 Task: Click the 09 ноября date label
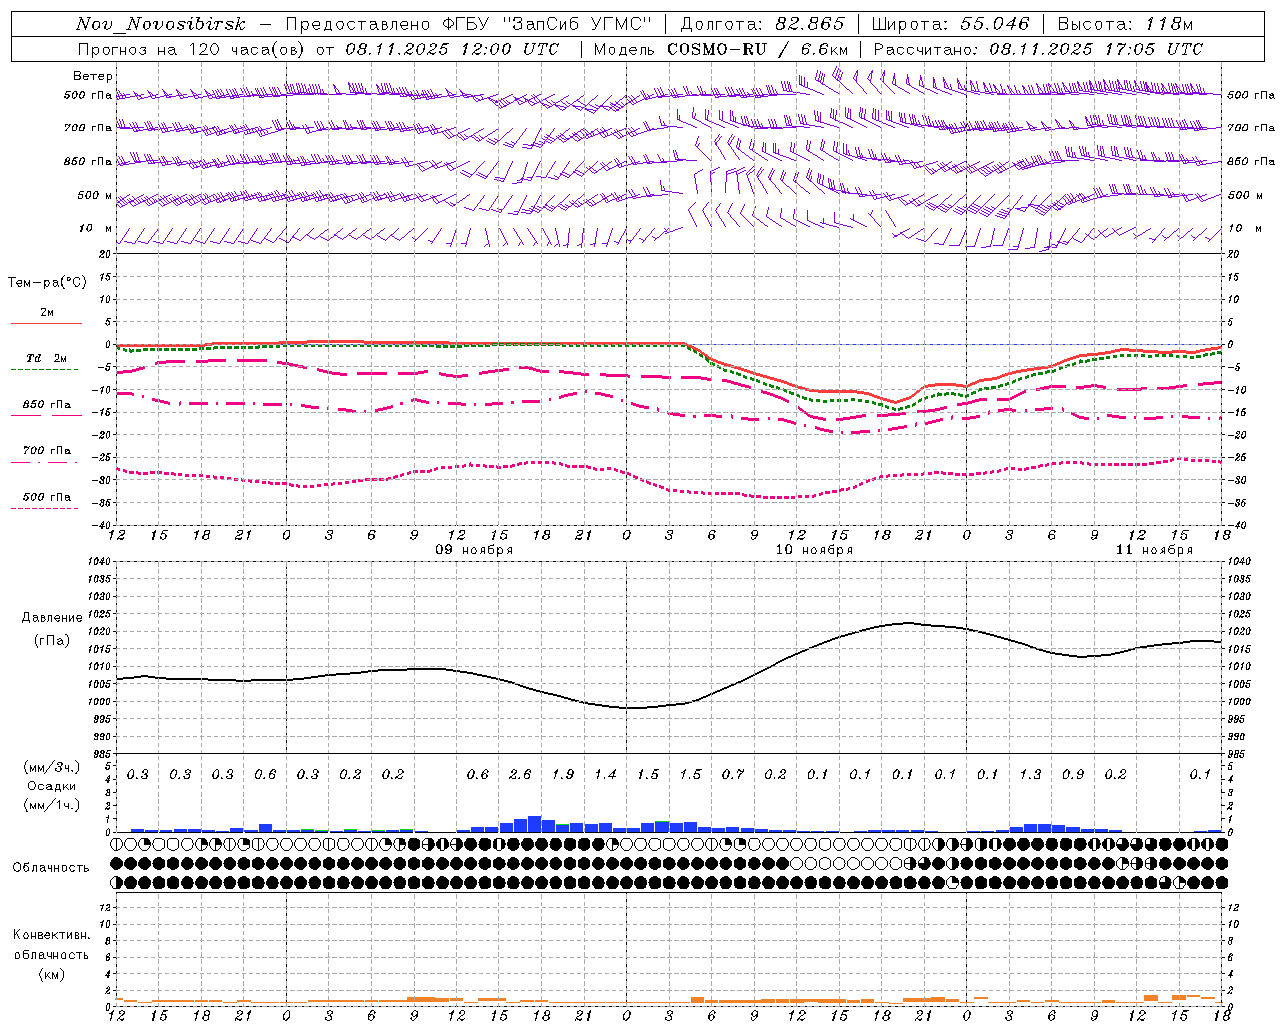[474, 550]
